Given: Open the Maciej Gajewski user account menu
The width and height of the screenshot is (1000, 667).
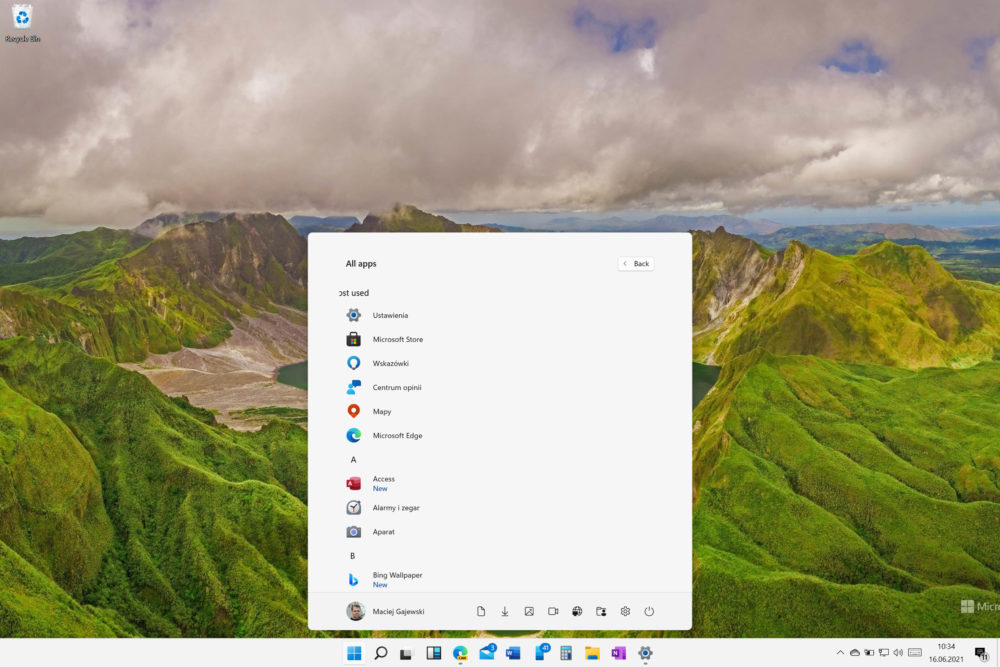Looking at the screenshot, I should [x=385, y=612].
